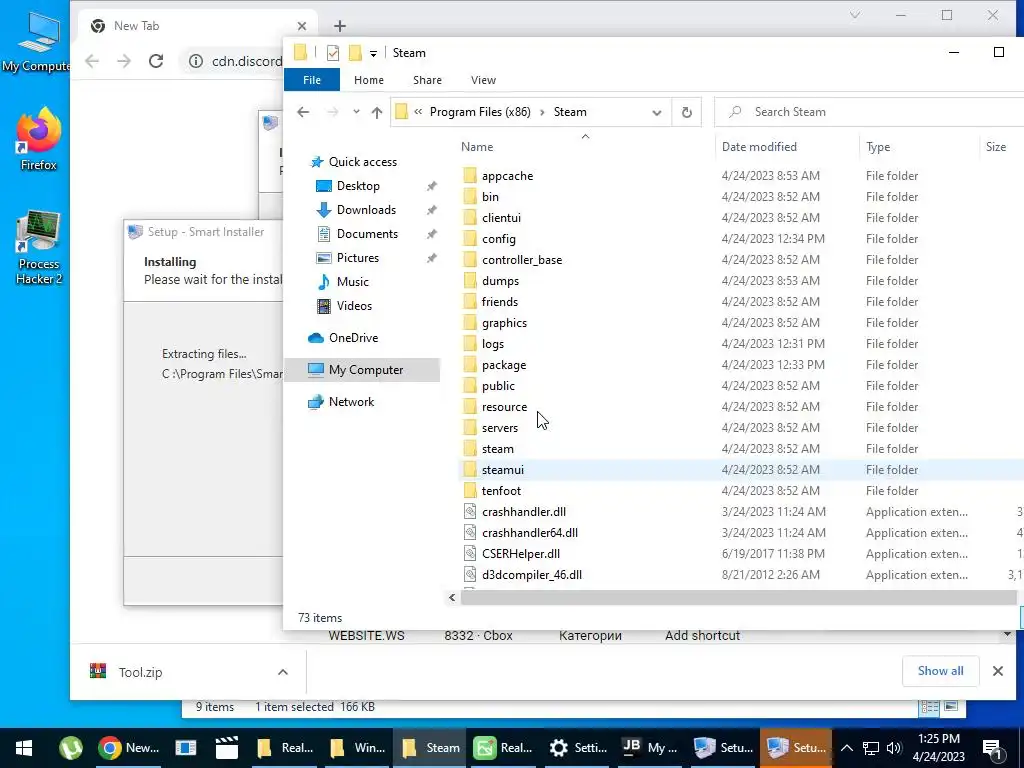Select Documents in navigation pane
The width and height of the screenshot is (1024, 768).
tap(367, 234)
